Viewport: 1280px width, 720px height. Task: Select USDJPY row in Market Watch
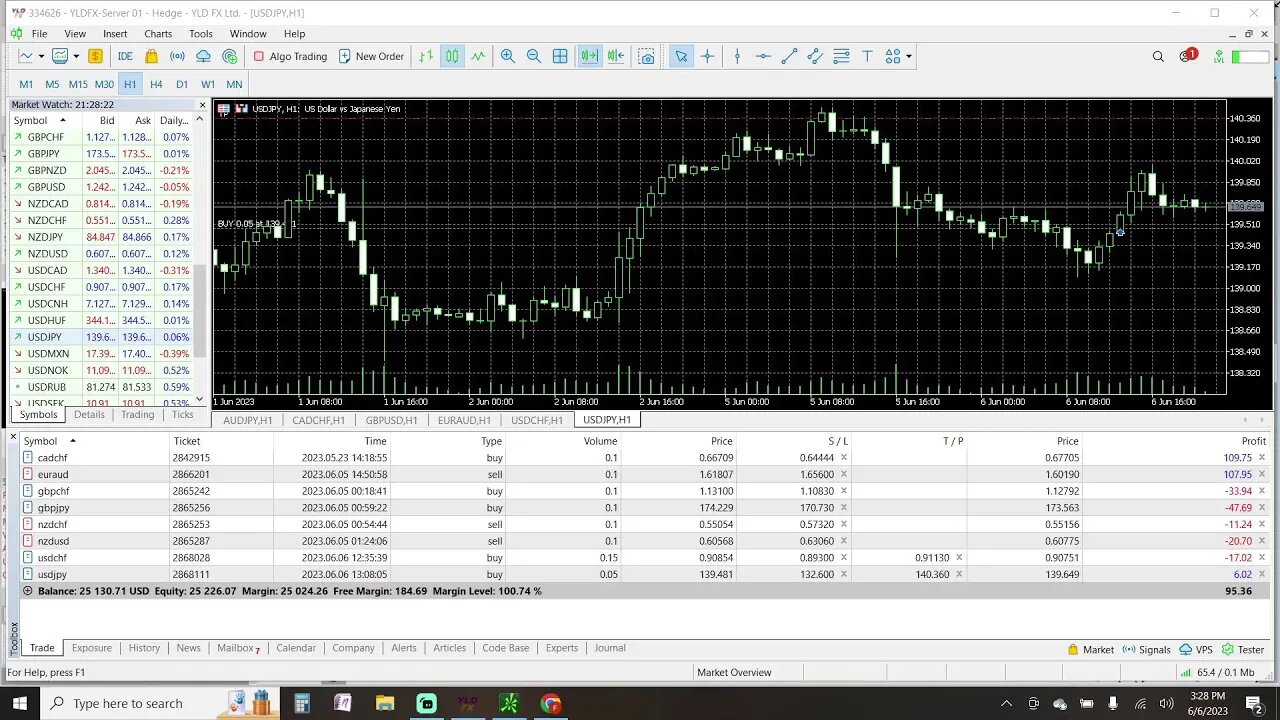[101, 337]
